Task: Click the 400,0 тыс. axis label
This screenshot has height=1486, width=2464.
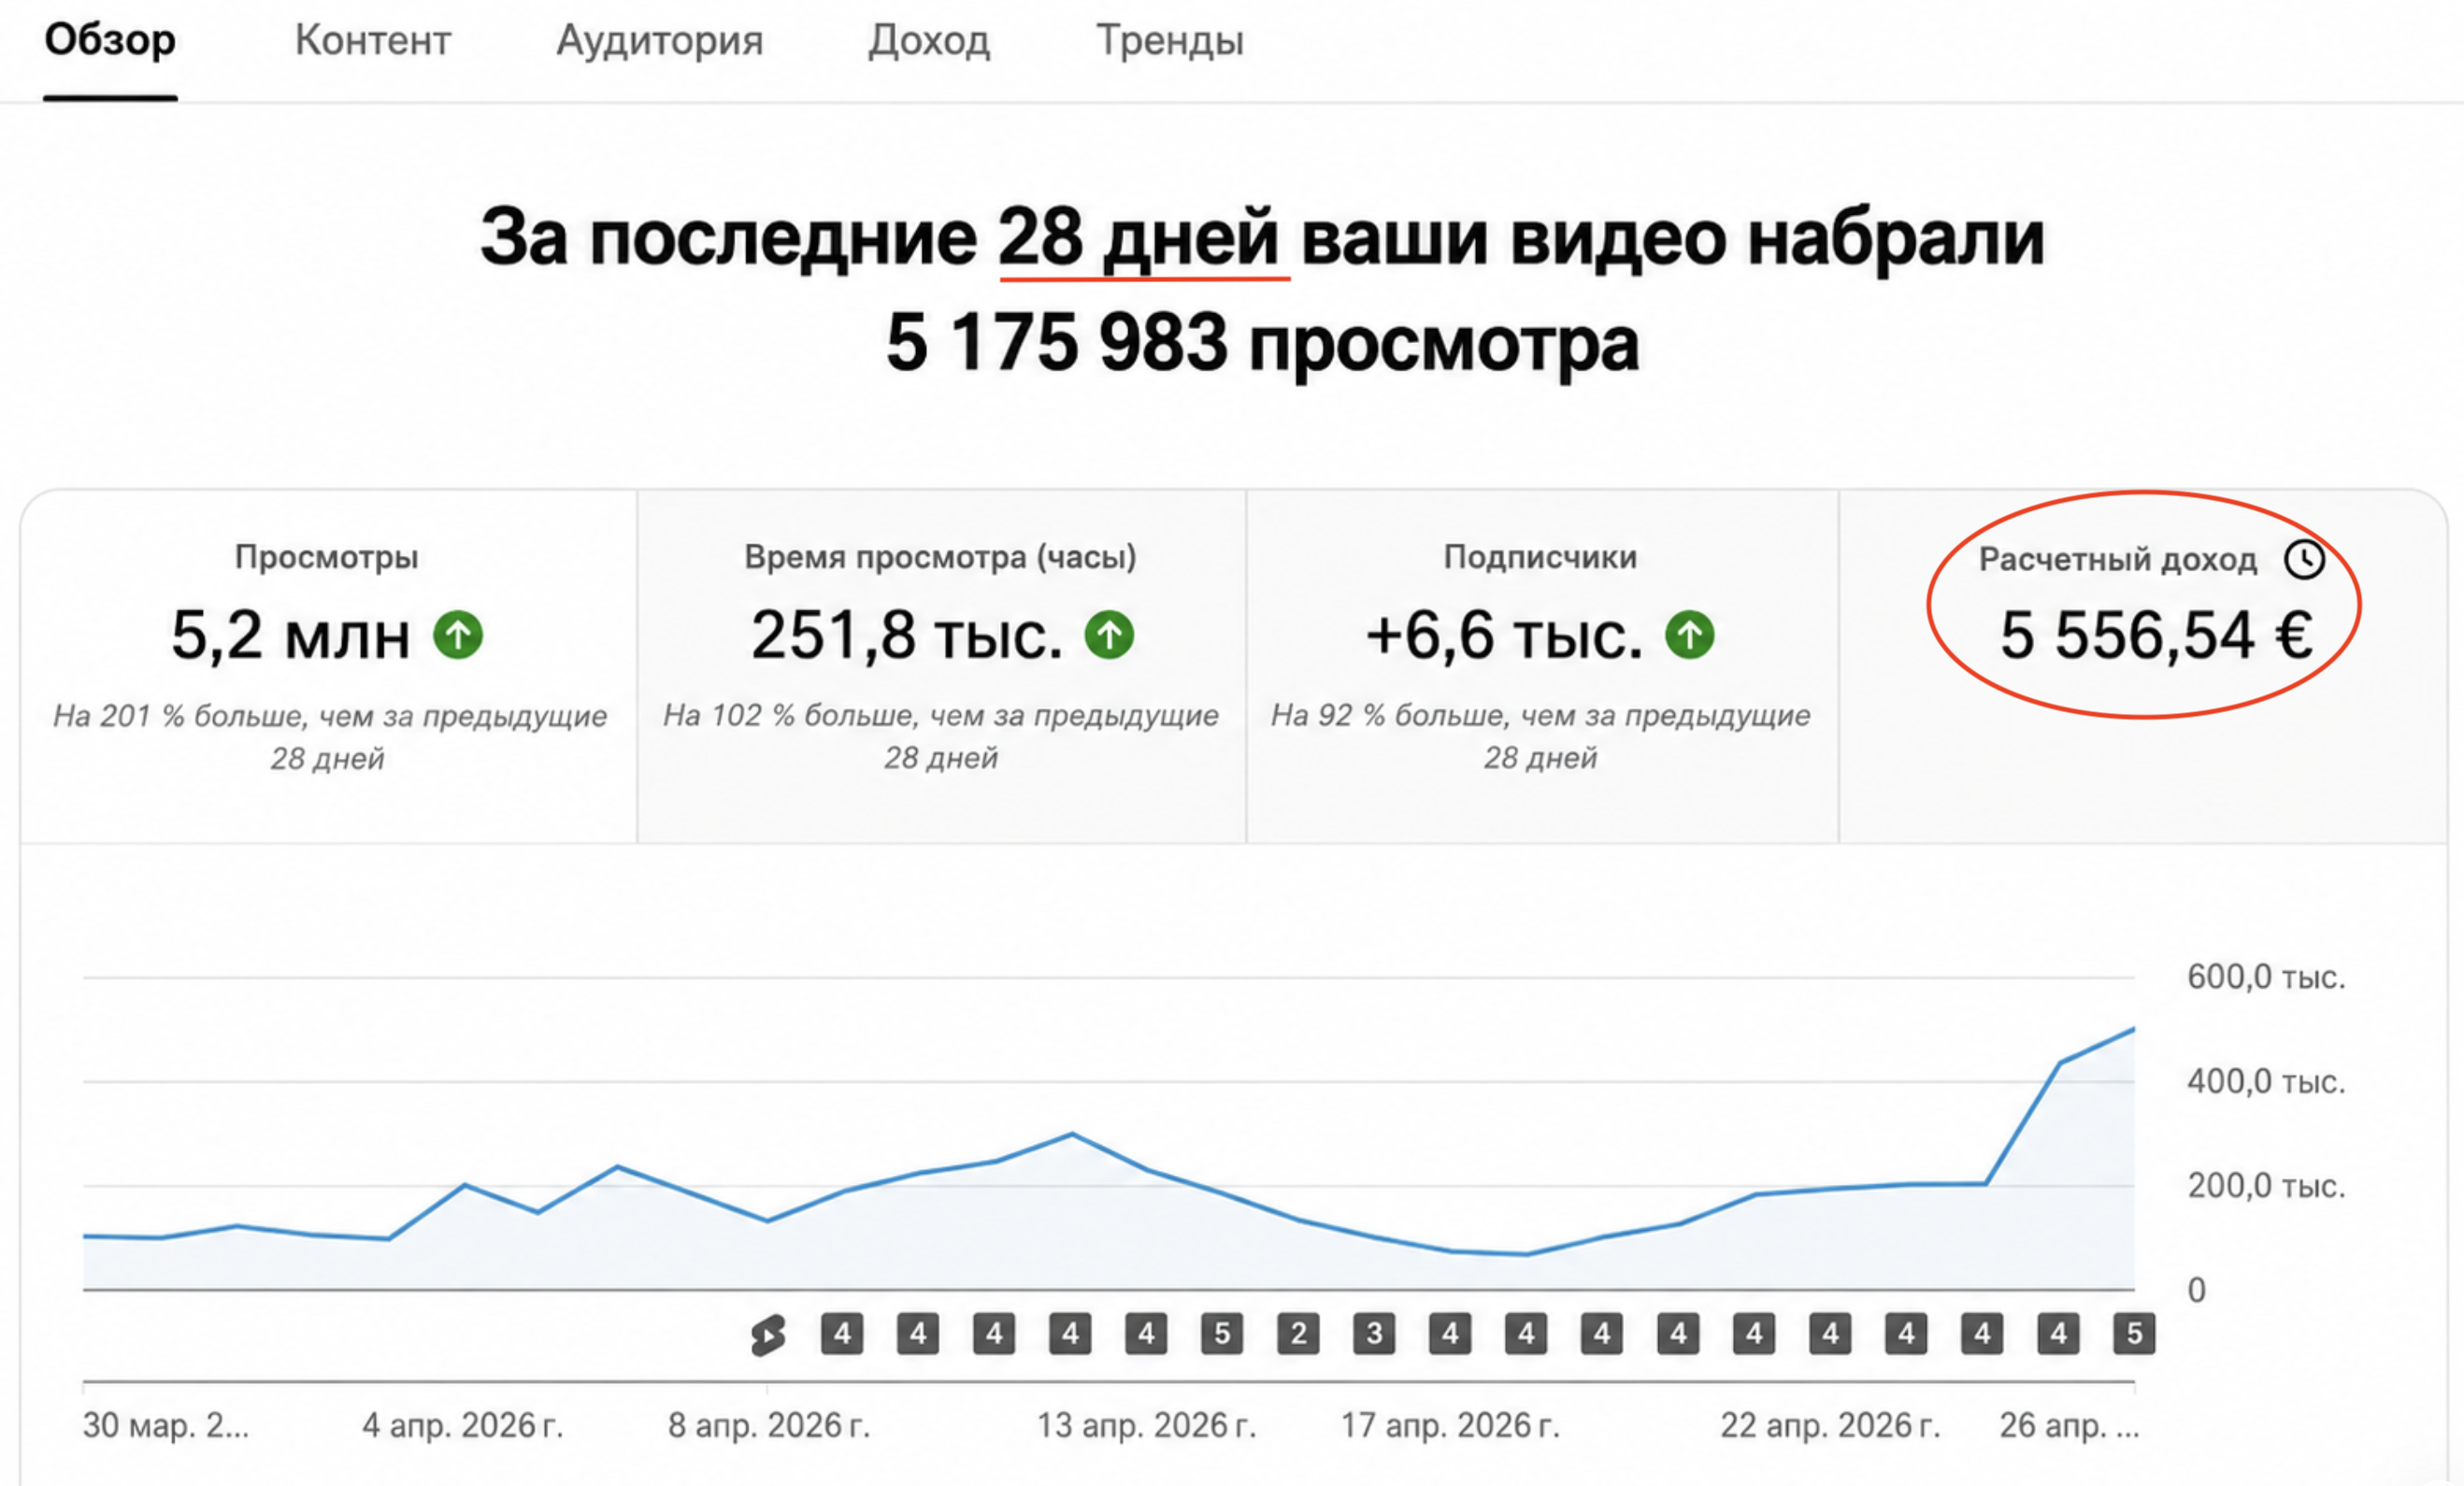Action: click(2266, 1081)
